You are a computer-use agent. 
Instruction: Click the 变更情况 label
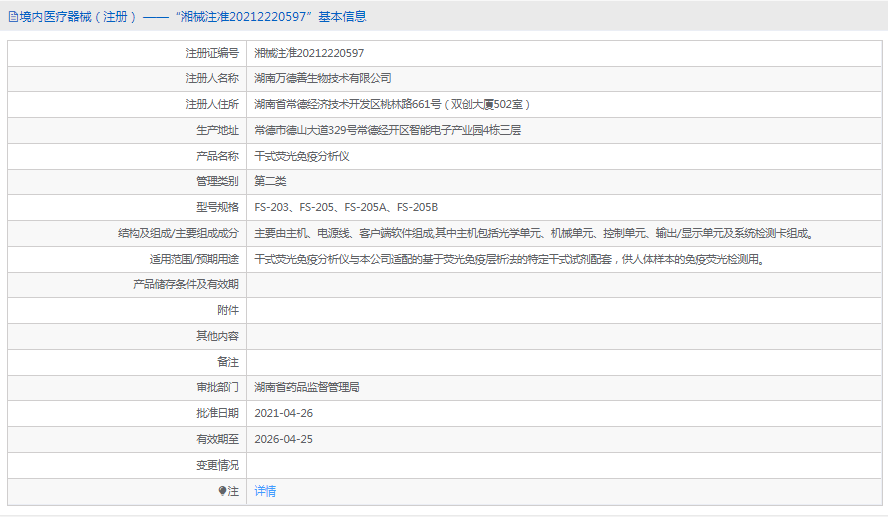[x=217, y=465]
